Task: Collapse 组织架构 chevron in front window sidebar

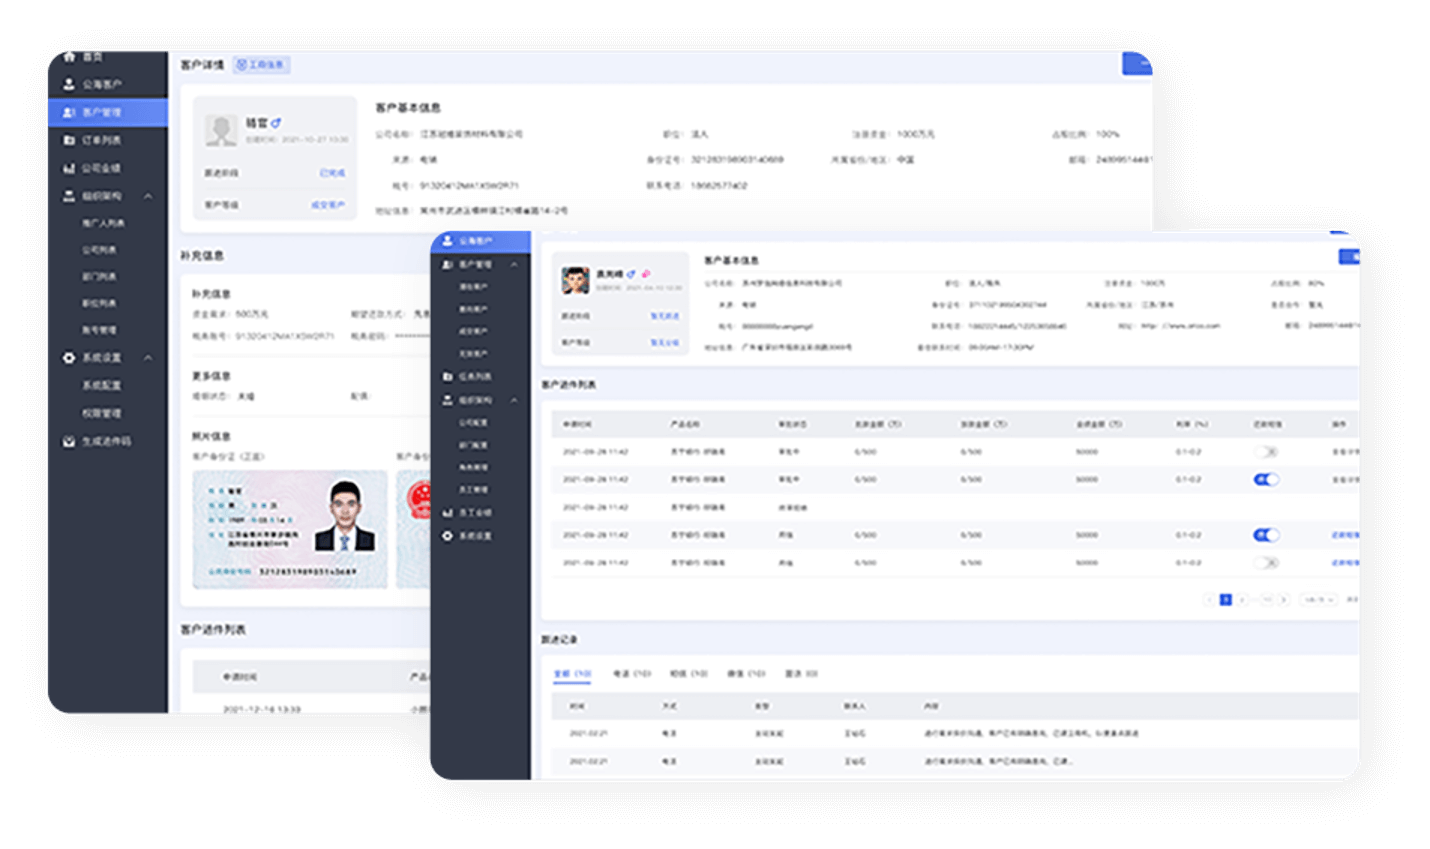Action: 514,400
